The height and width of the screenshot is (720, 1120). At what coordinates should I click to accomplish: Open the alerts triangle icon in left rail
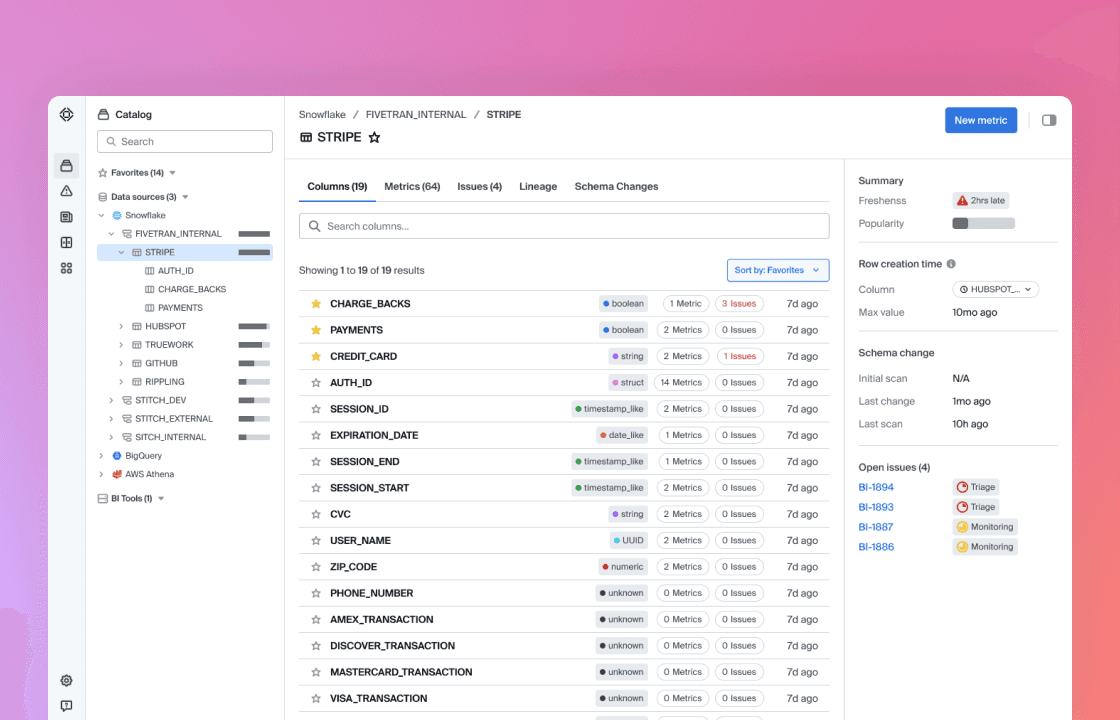(66, 191)
